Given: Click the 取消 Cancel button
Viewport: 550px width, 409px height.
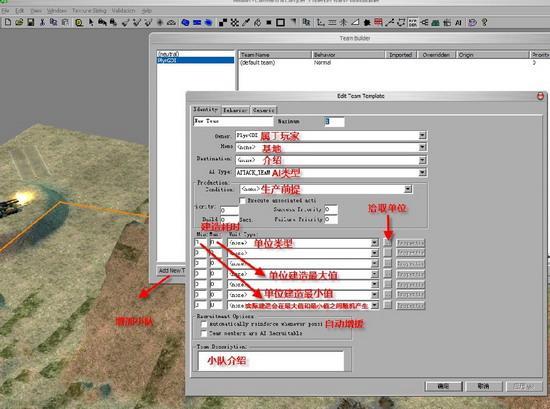Looking at the screenshot, I should [483, 386].
